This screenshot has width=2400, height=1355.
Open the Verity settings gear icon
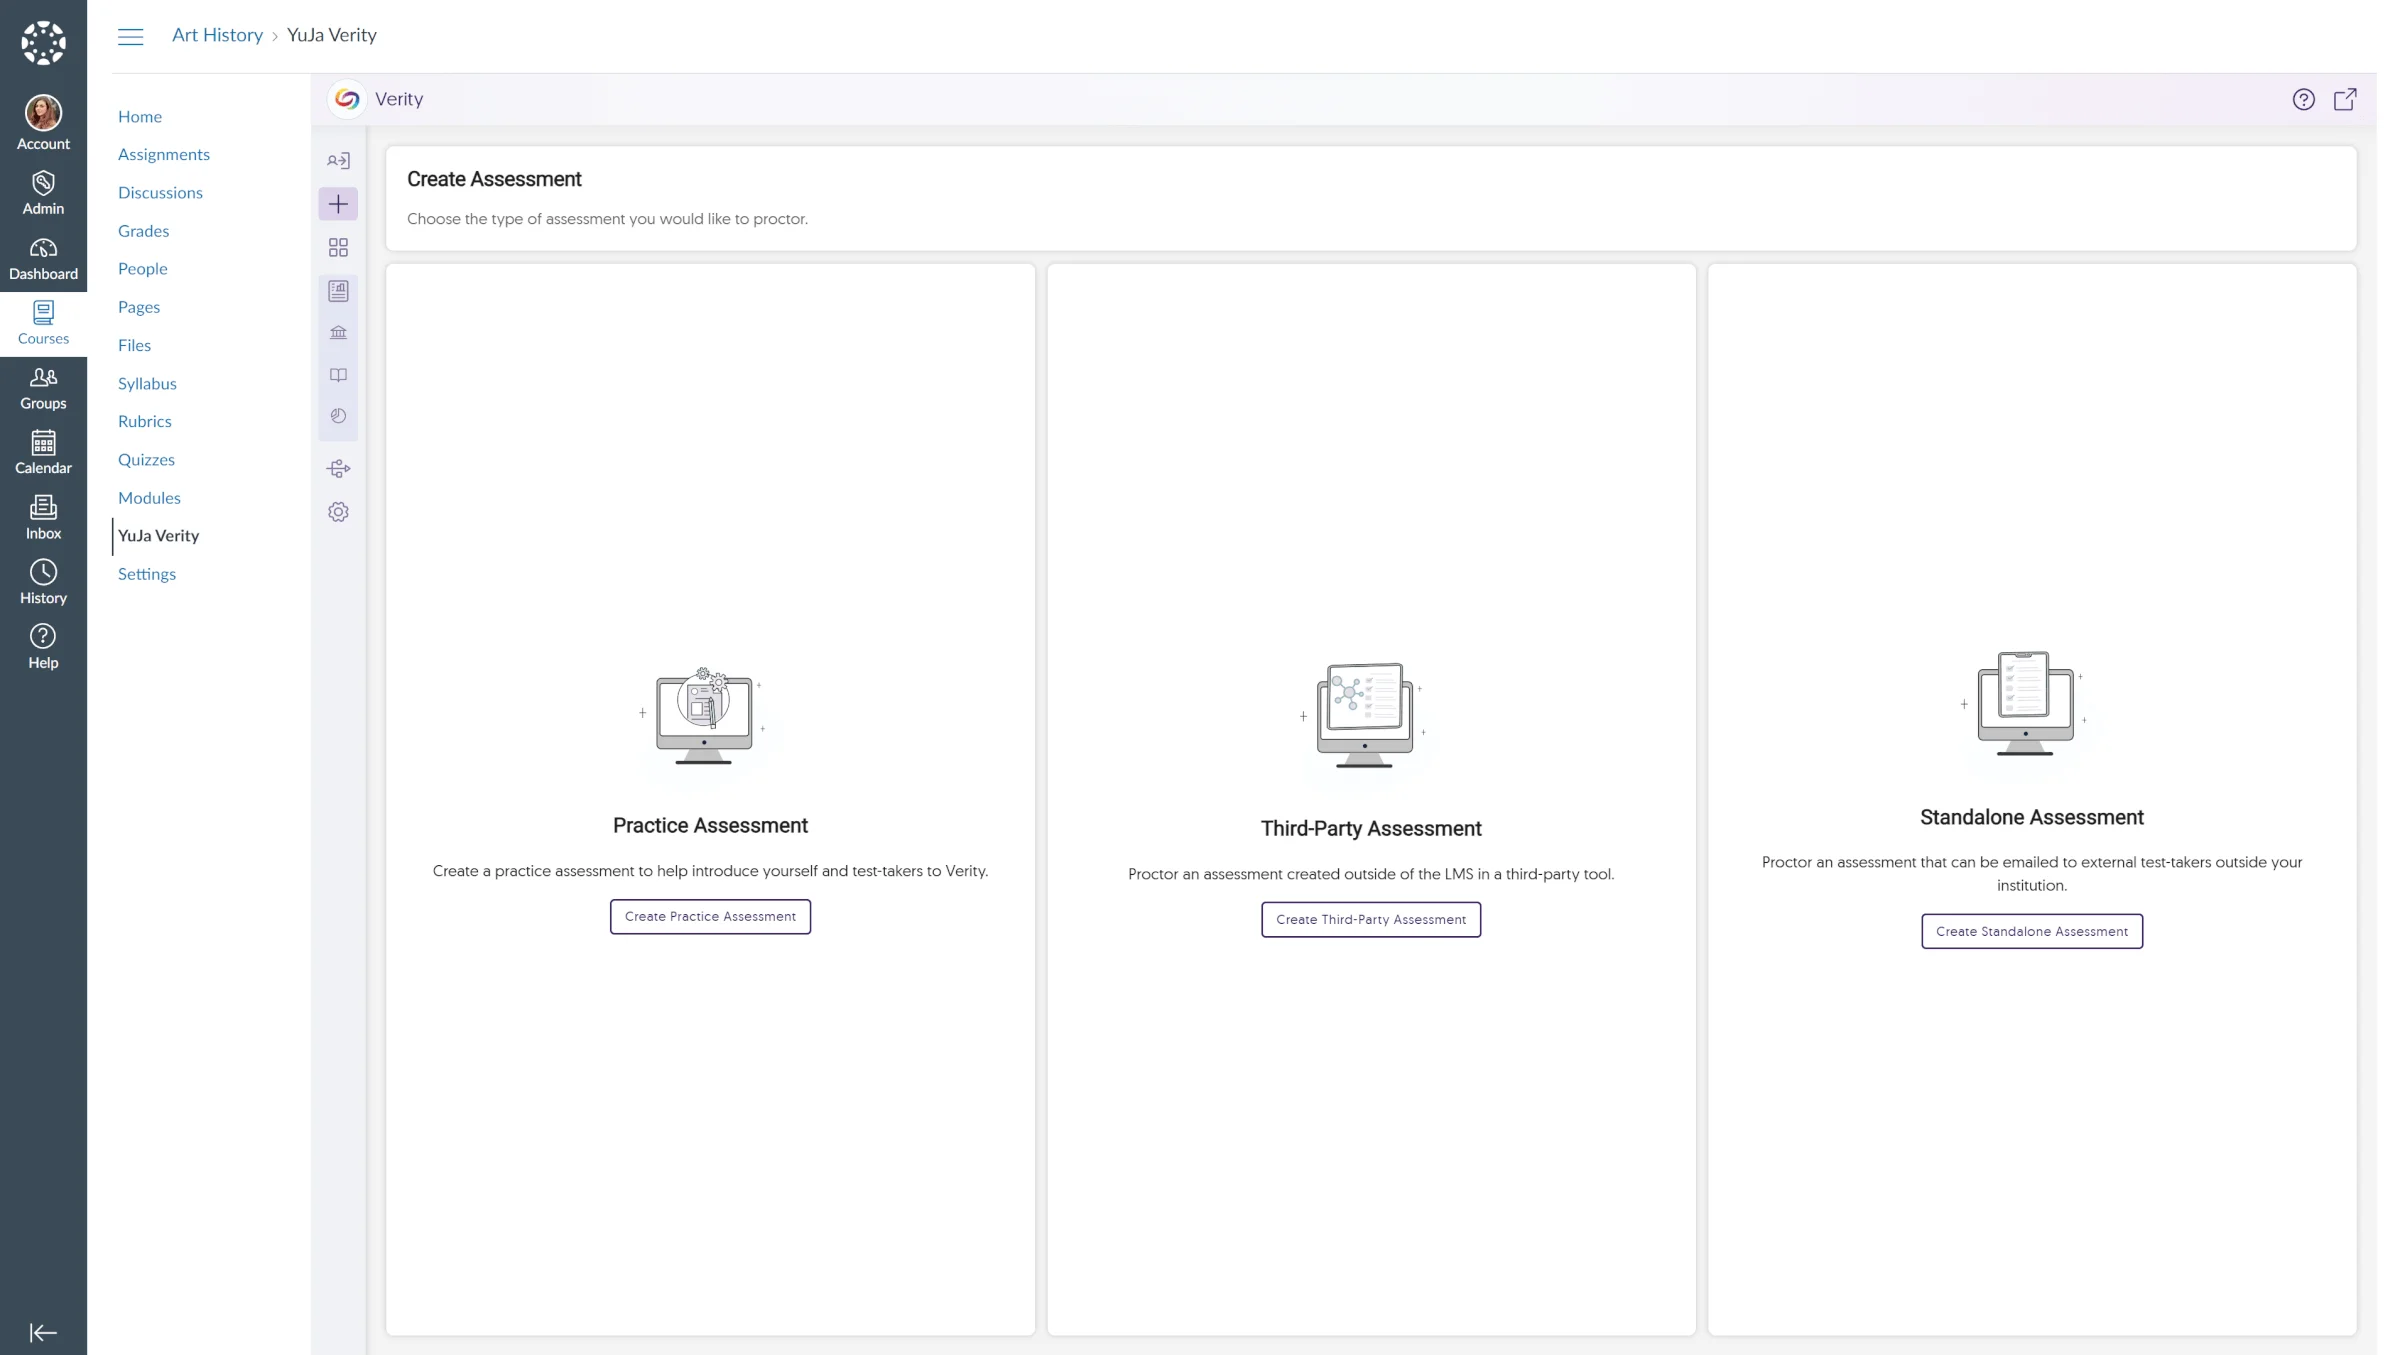(338, 512)
